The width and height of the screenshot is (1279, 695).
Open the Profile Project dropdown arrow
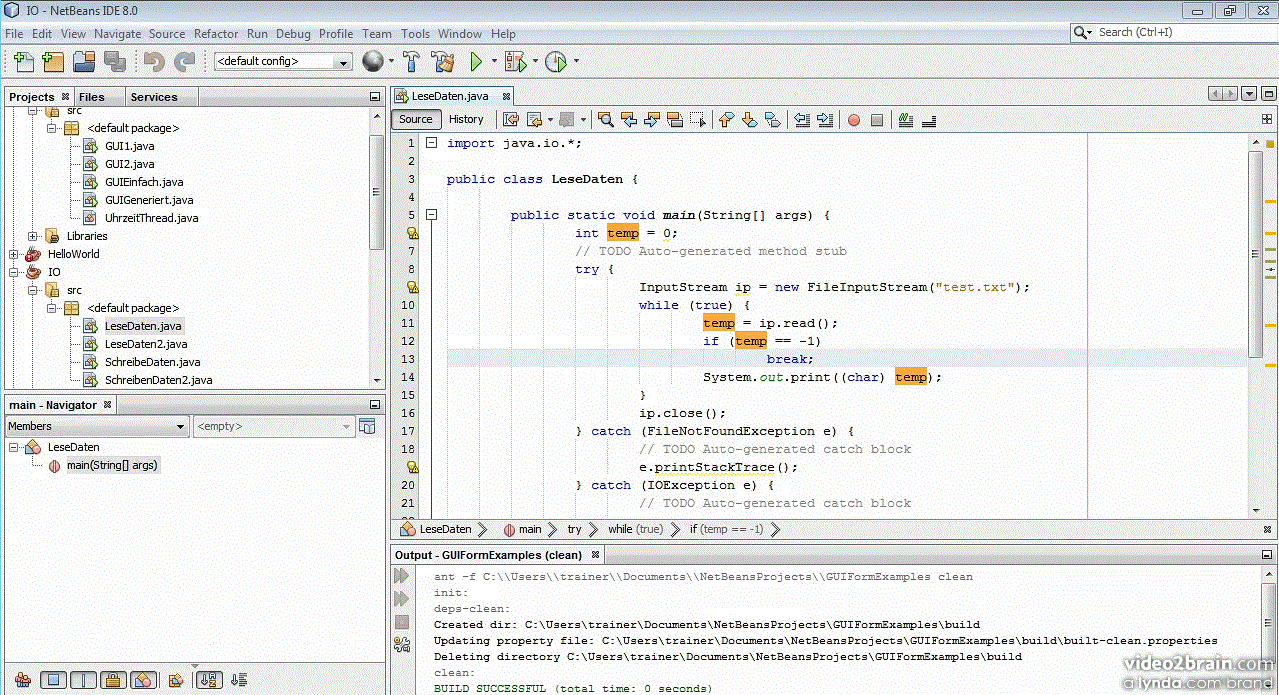575,62
